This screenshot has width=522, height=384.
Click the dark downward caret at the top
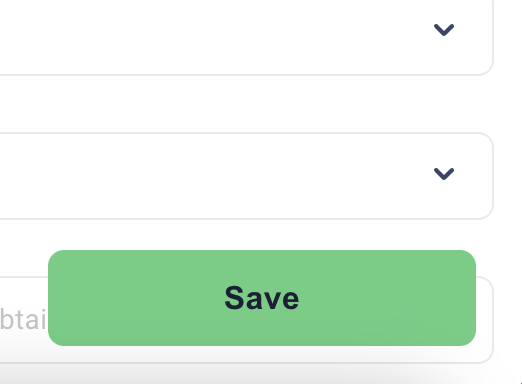coord(444,30)
